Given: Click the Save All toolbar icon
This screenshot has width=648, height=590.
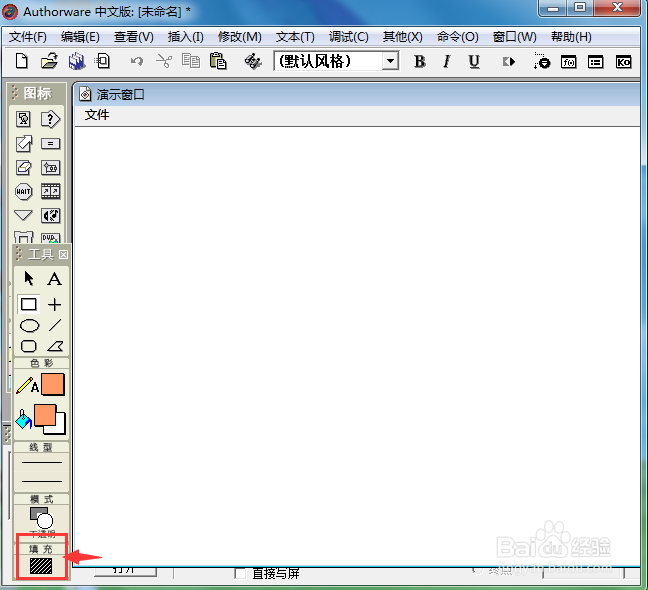Looking at the screenshot, I should (77, 61).
